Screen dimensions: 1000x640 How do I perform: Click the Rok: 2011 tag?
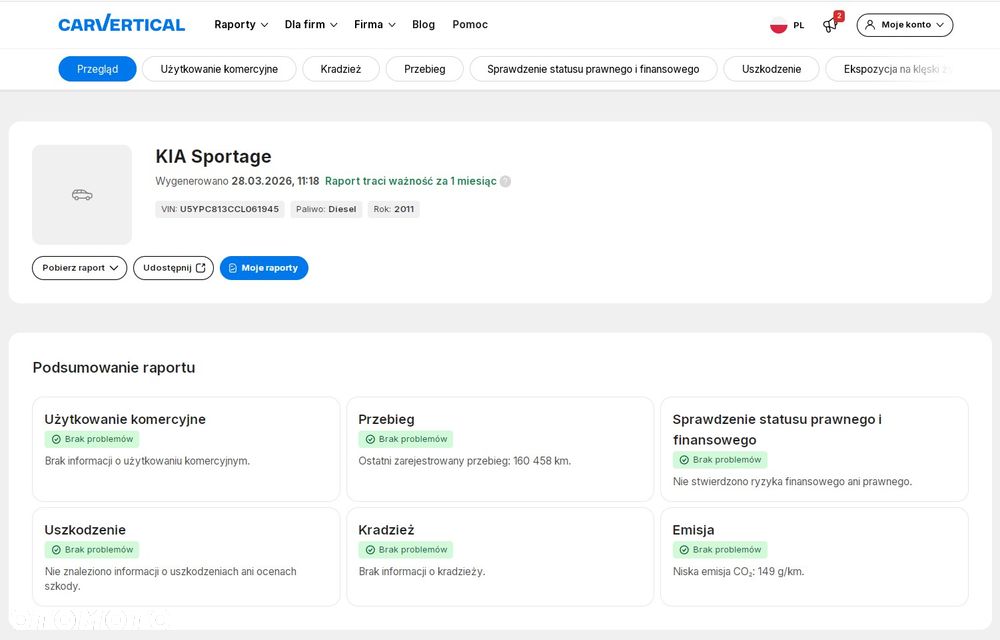point(393,209)
